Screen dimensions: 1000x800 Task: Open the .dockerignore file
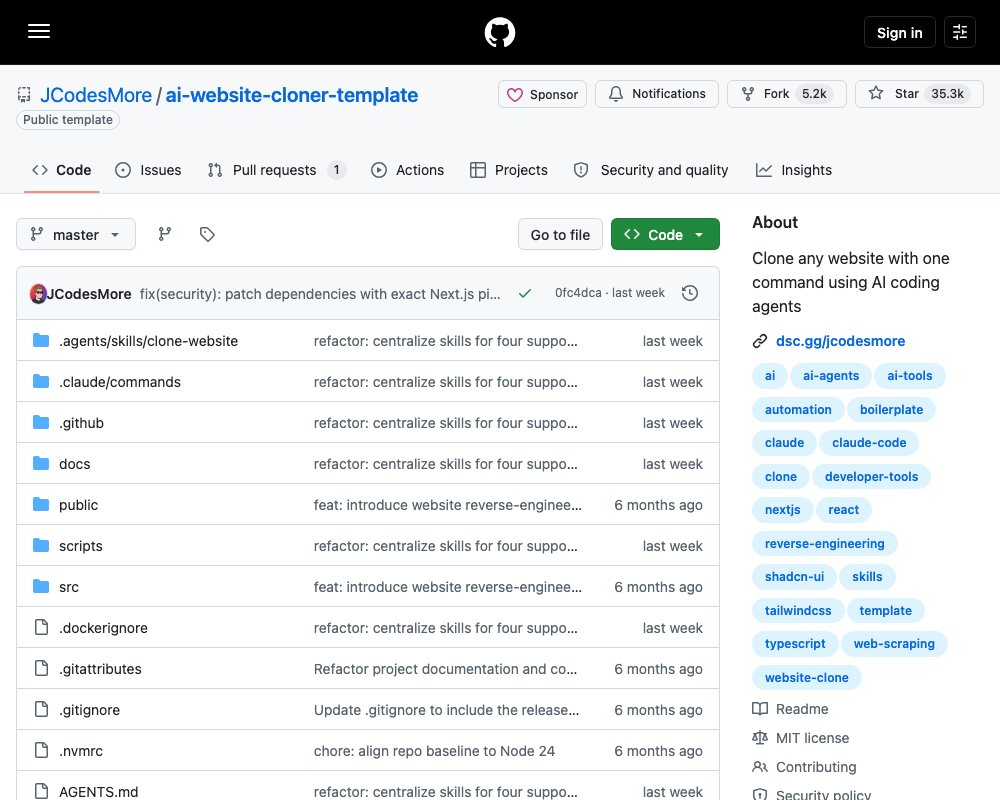click(103, 628)
